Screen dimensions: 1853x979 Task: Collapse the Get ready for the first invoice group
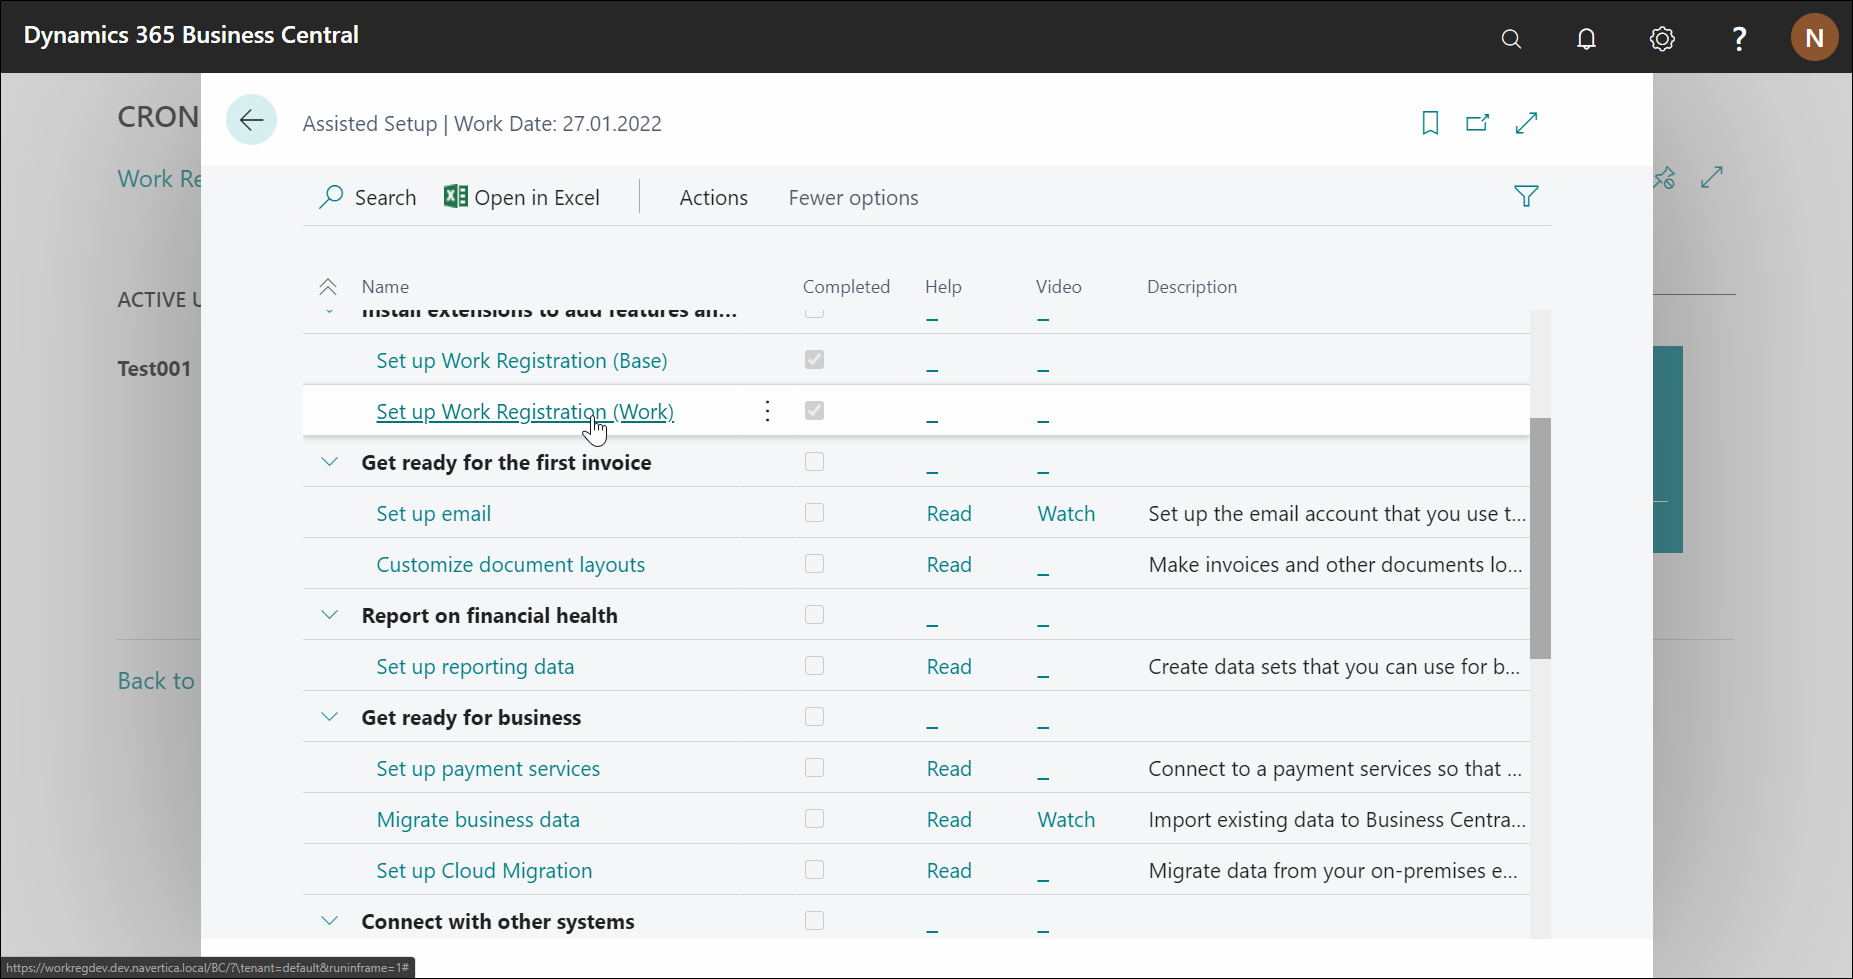[329, 462]
